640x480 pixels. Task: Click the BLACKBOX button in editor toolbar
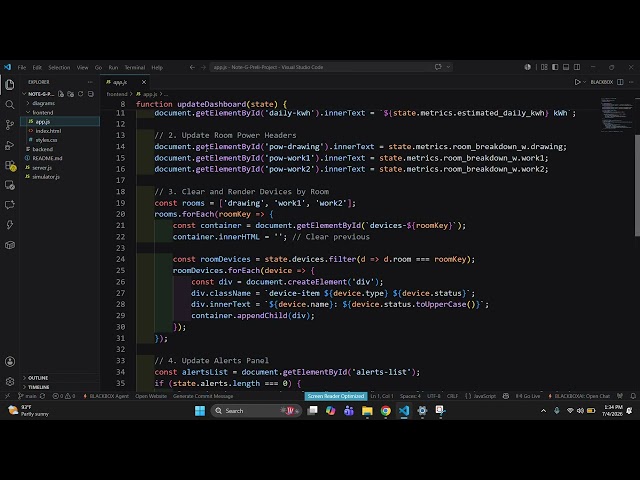pos(602,82)
